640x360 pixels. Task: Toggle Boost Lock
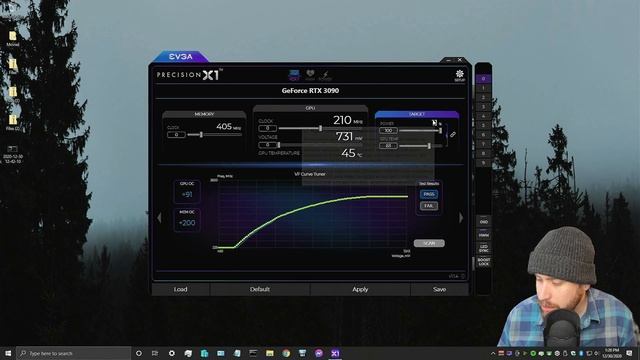[484, 262]
